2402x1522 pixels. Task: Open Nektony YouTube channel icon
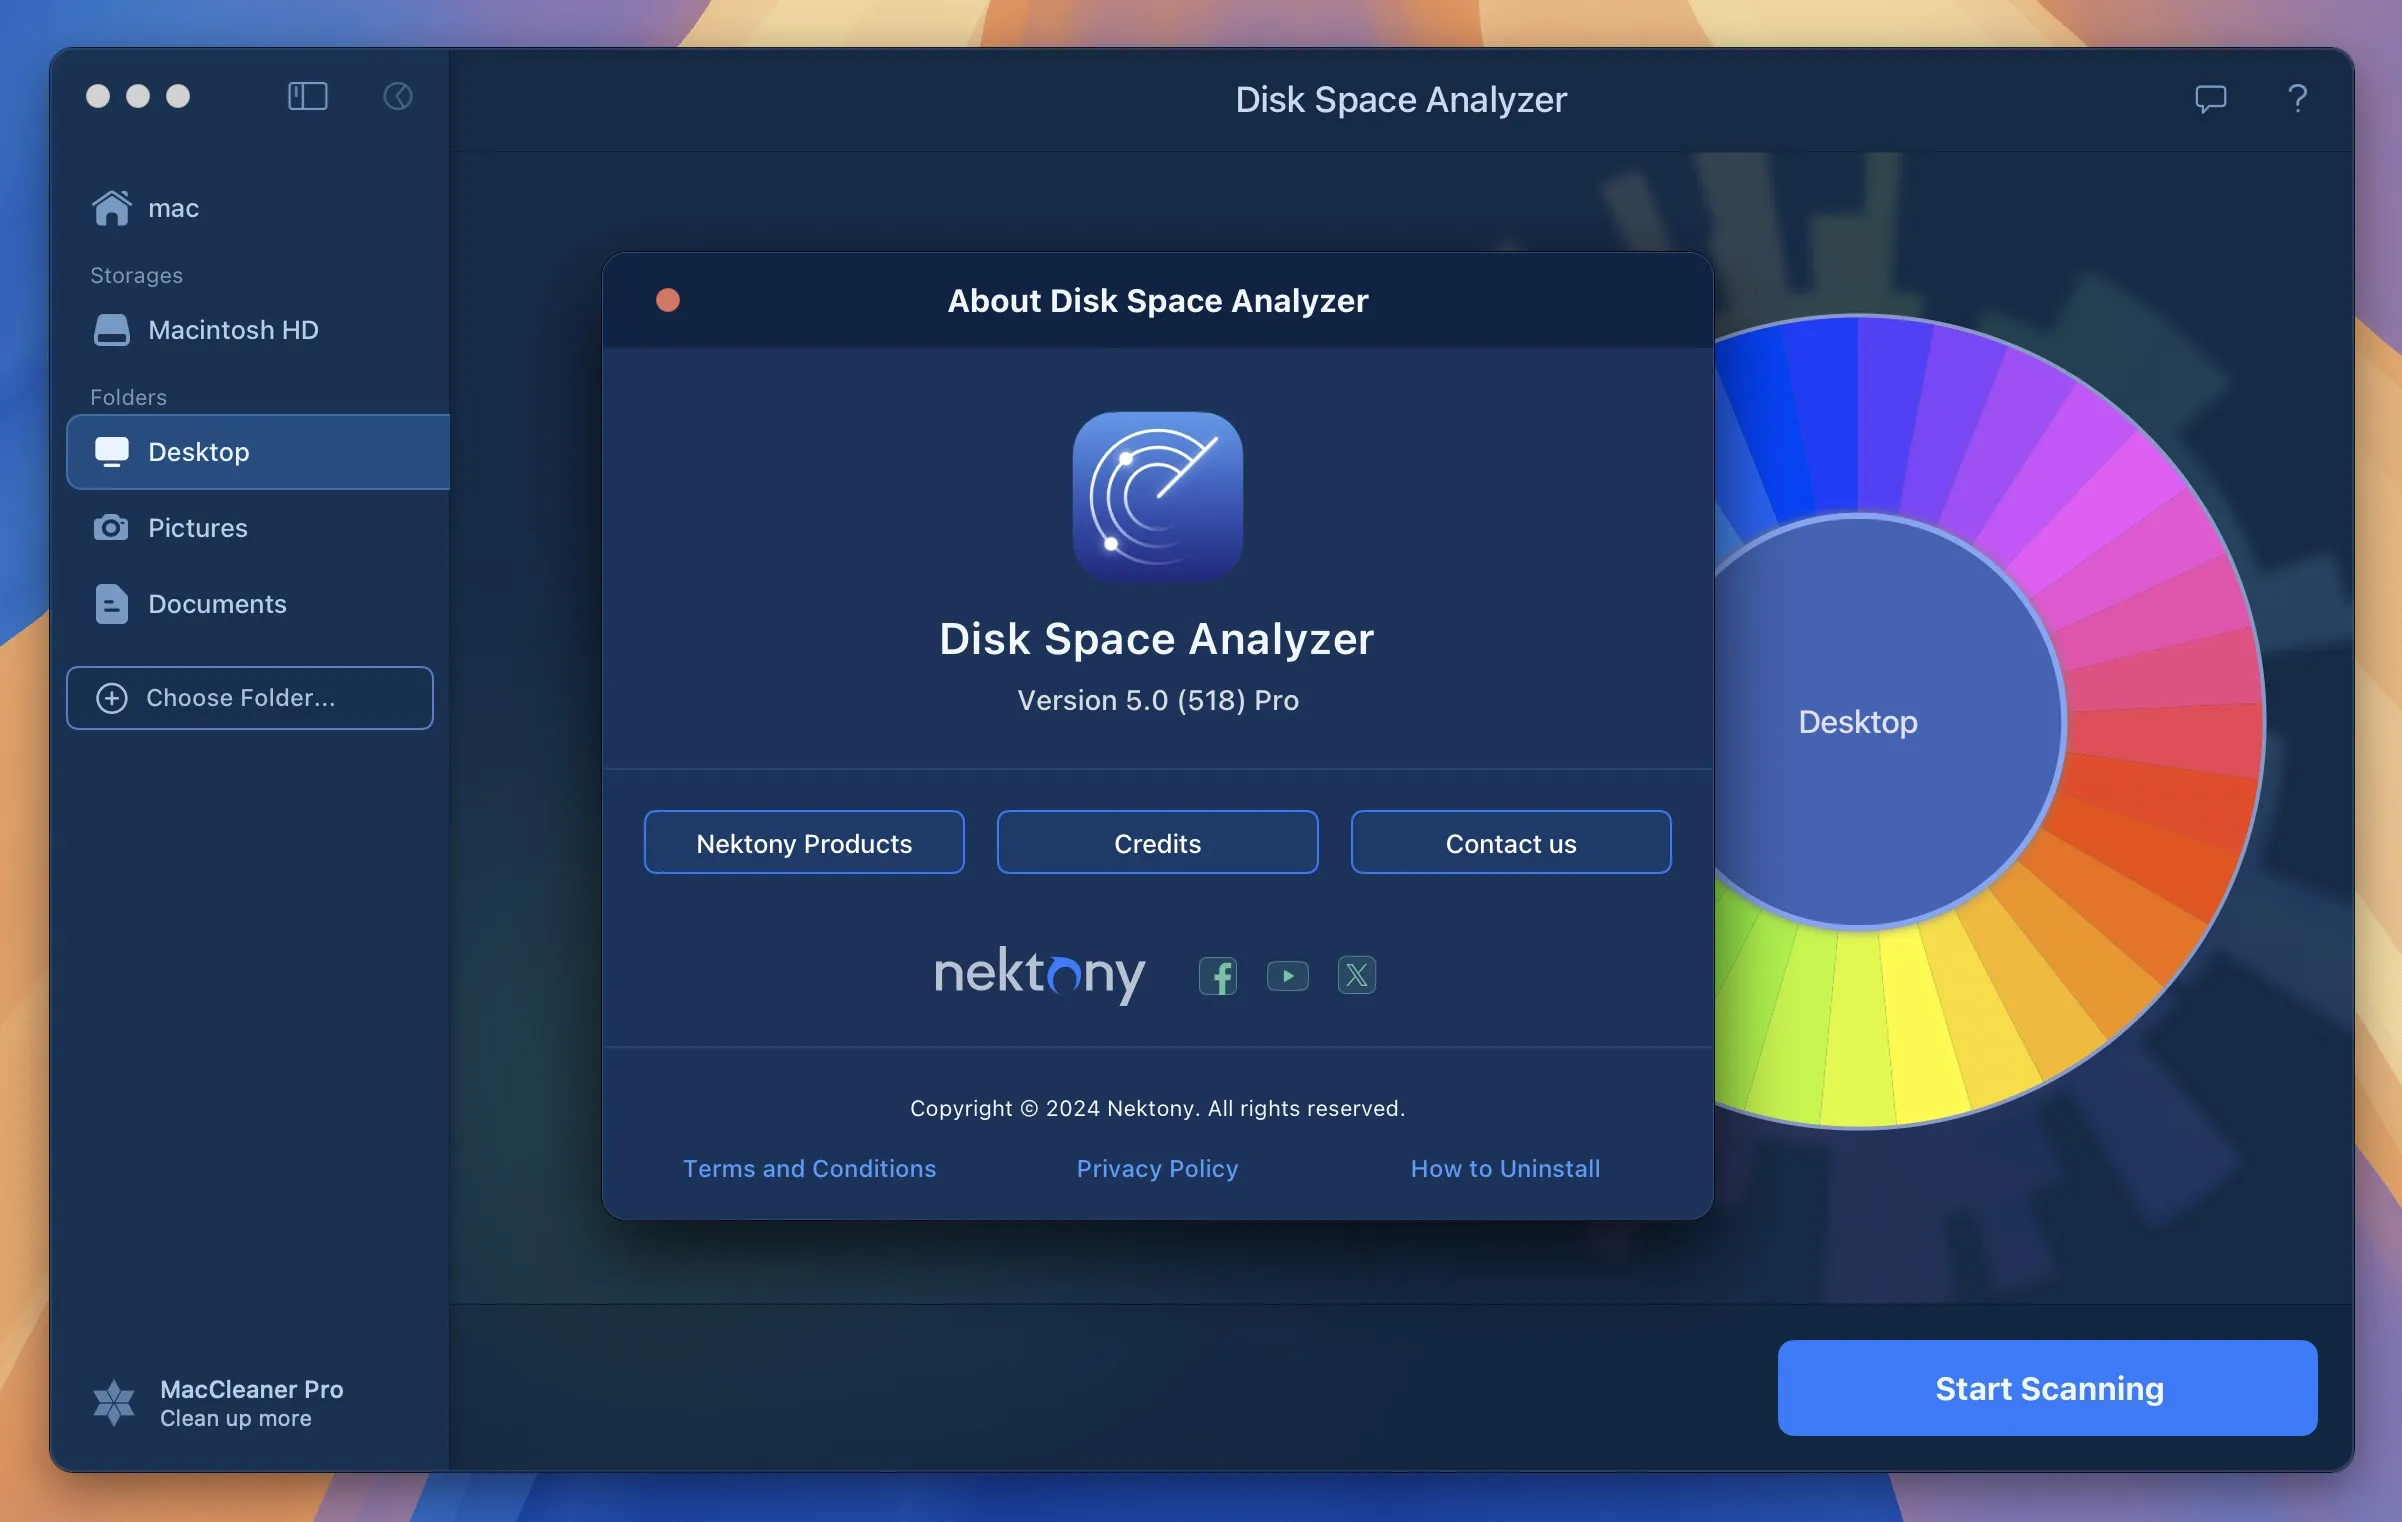tap(1287, 975)
